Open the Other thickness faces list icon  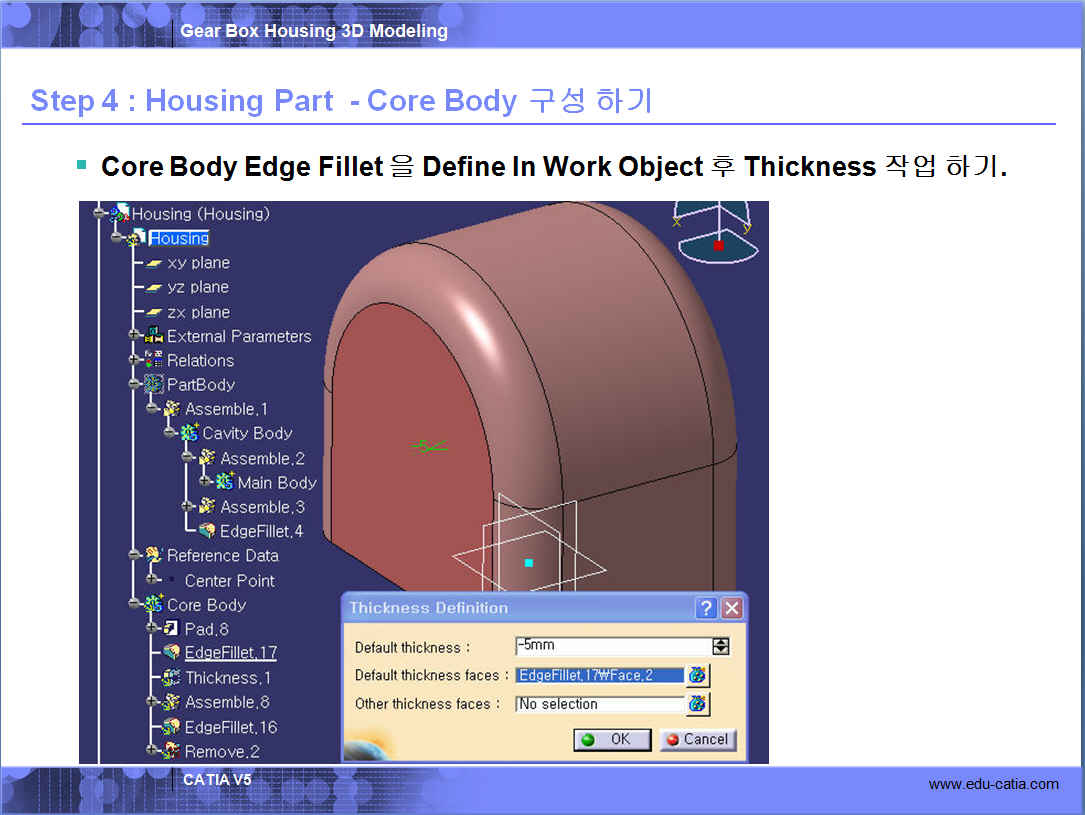coord(698,704)
